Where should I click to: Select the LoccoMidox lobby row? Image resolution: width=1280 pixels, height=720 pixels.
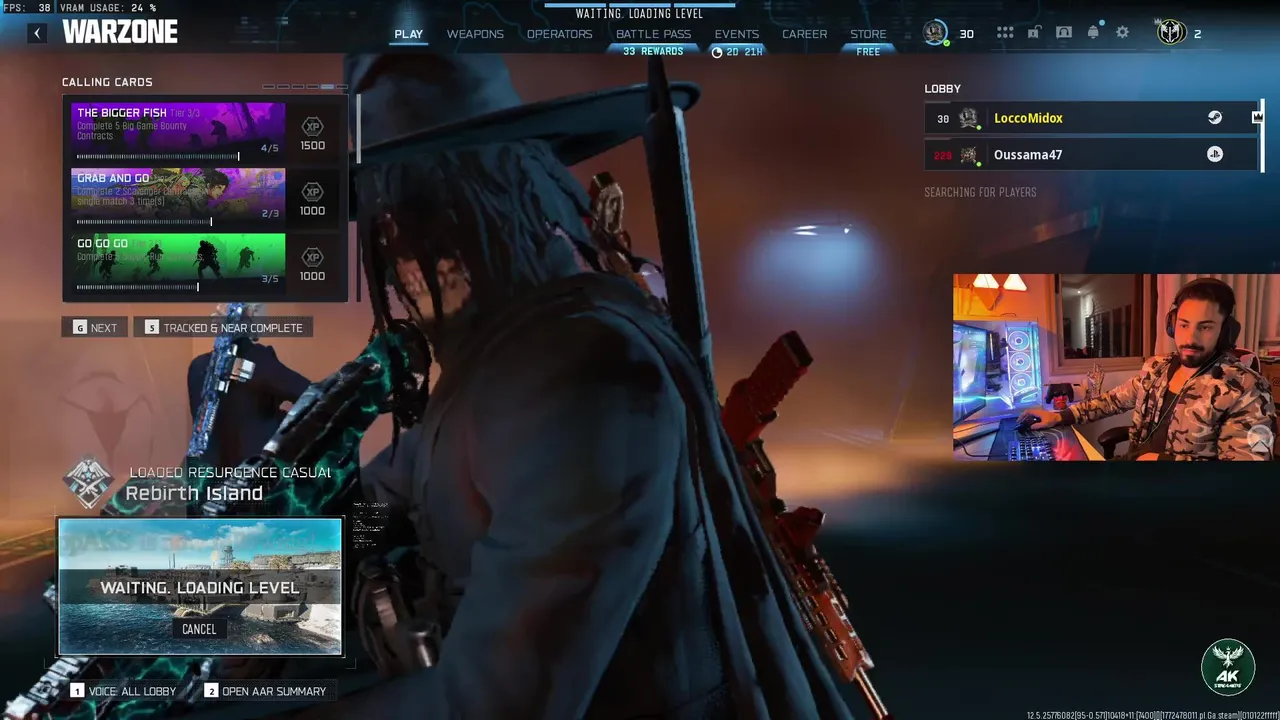tap(1091, 118)
